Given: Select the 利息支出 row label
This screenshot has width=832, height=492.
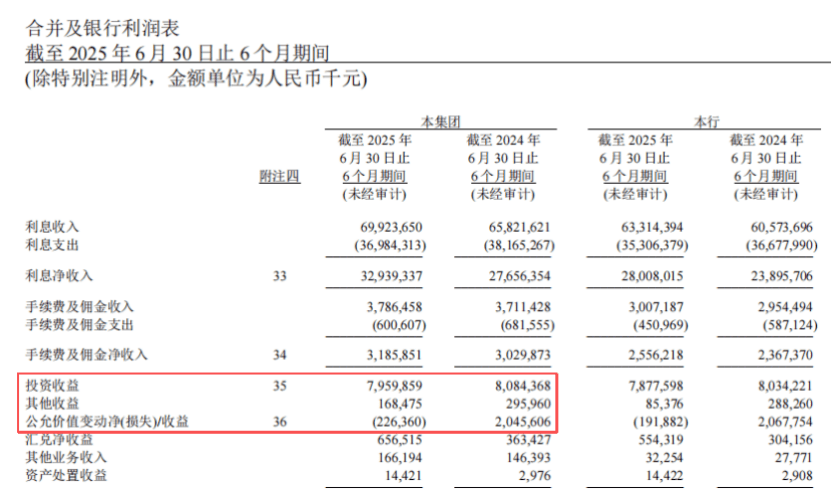Looking at the screenshot, I should (52, 245).
